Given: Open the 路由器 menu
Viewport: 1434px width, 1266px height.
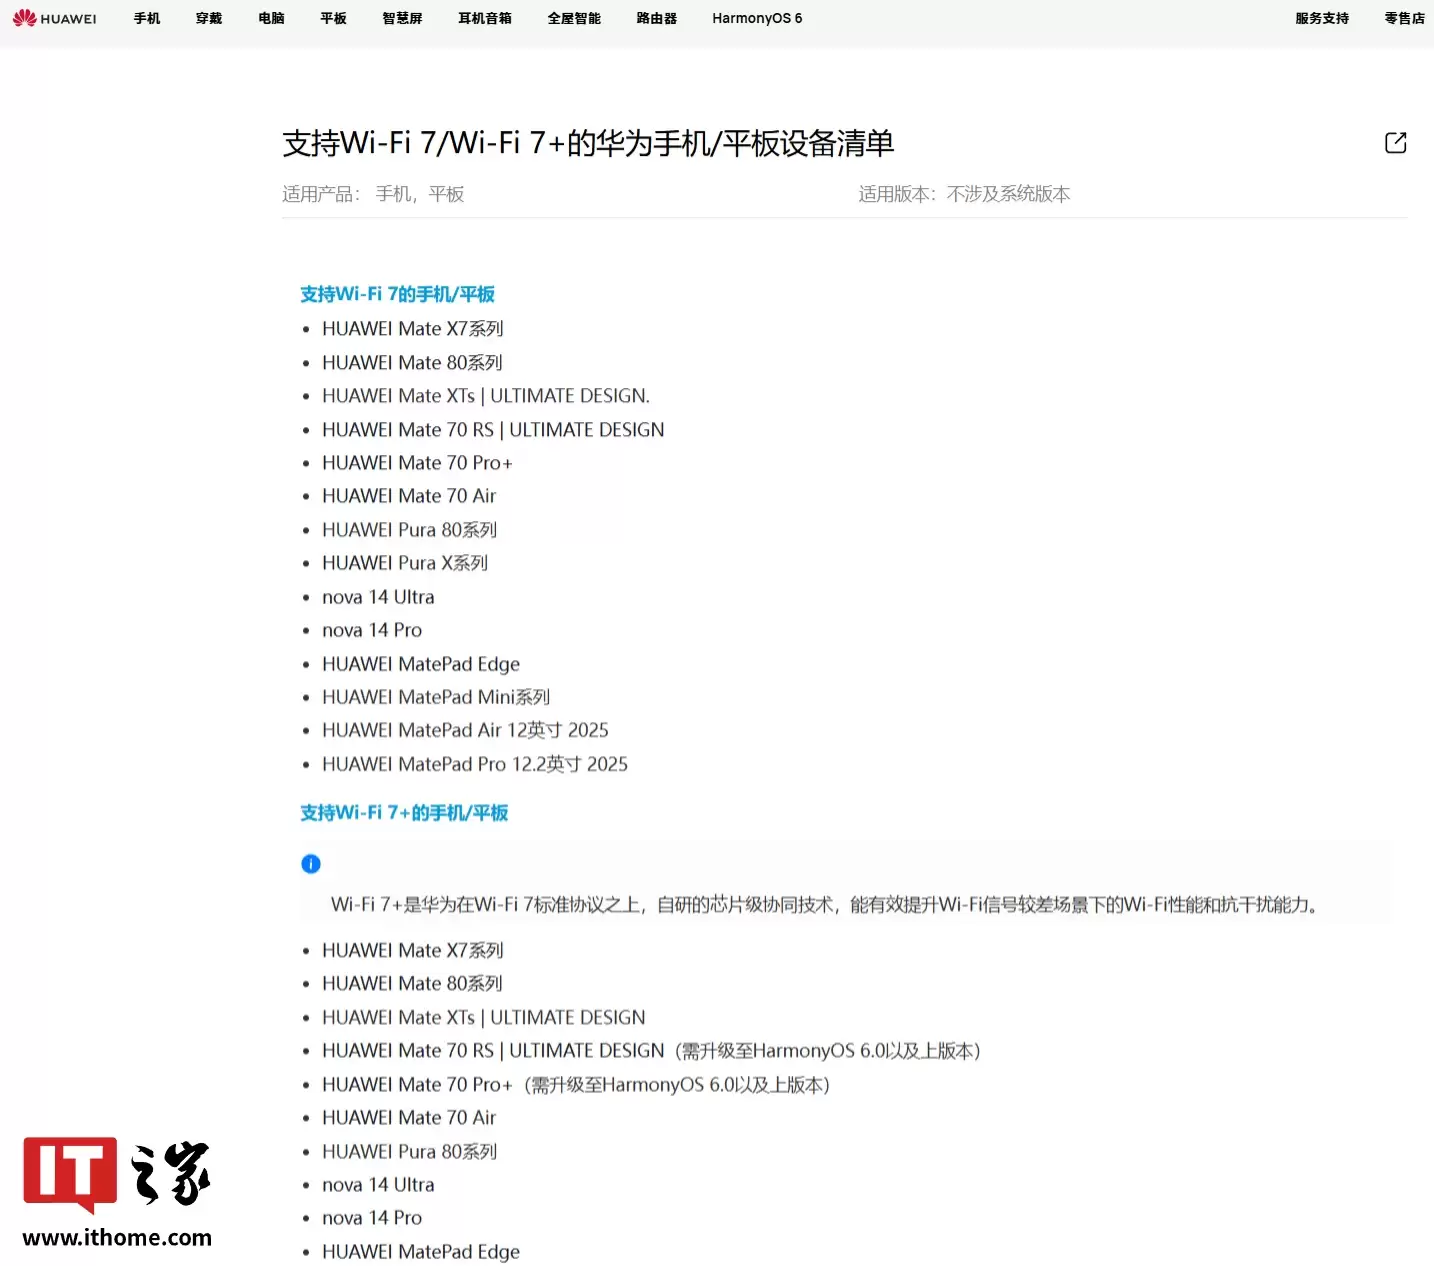Looking at the screenshot, I should (x=655, y=18).
